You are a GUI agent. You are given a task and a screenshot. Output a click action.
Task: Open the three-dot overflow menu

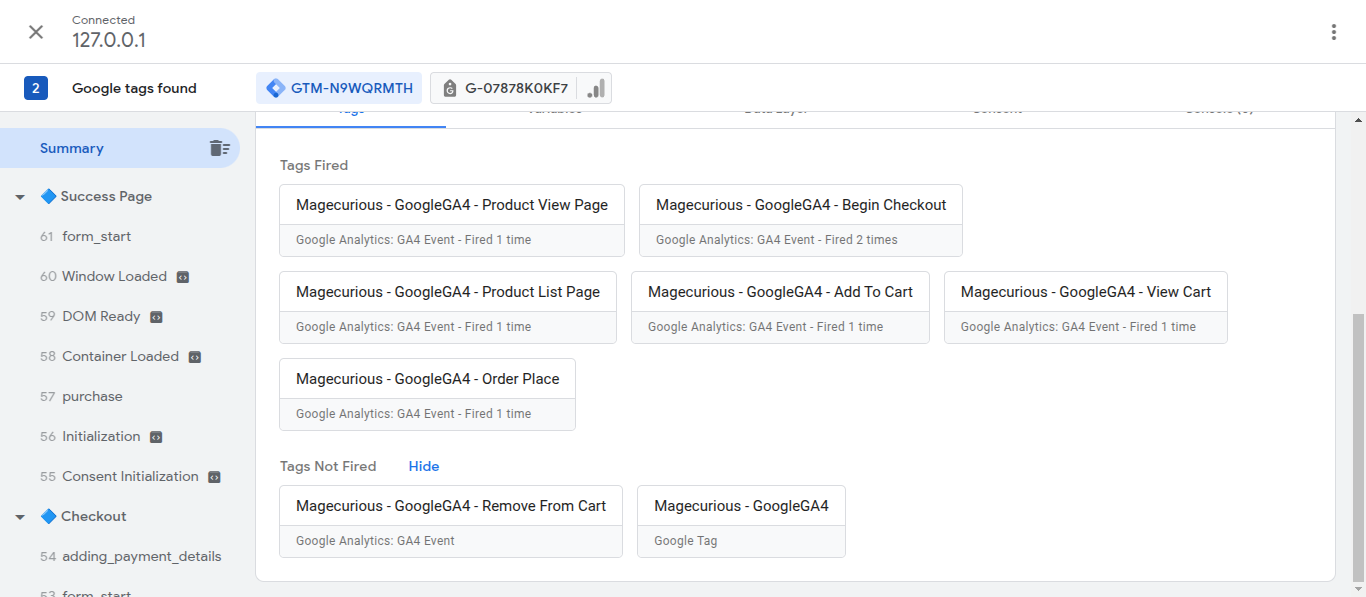point(1333,31)
